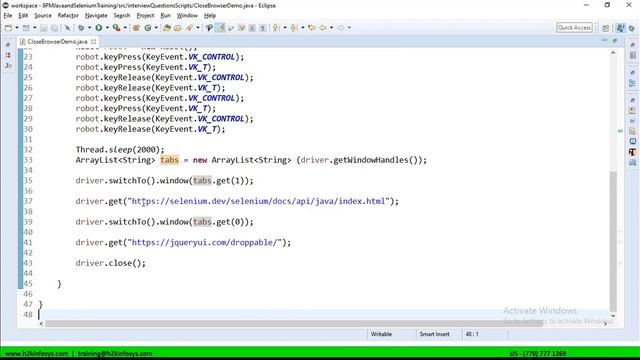Click inside the Quick Access field
Viewport: 640px width, 360px height.
tap(574, 27)
